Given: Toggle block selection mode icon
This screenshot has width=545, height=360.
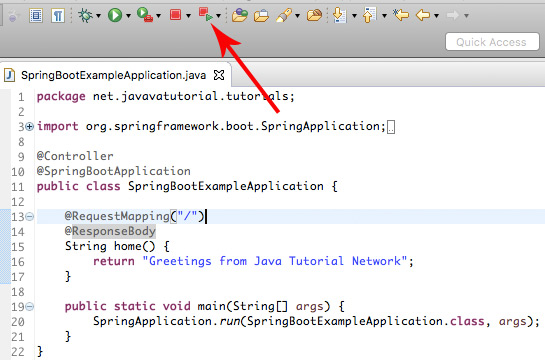Looking at the screenshot, I should tap(36, 16).
